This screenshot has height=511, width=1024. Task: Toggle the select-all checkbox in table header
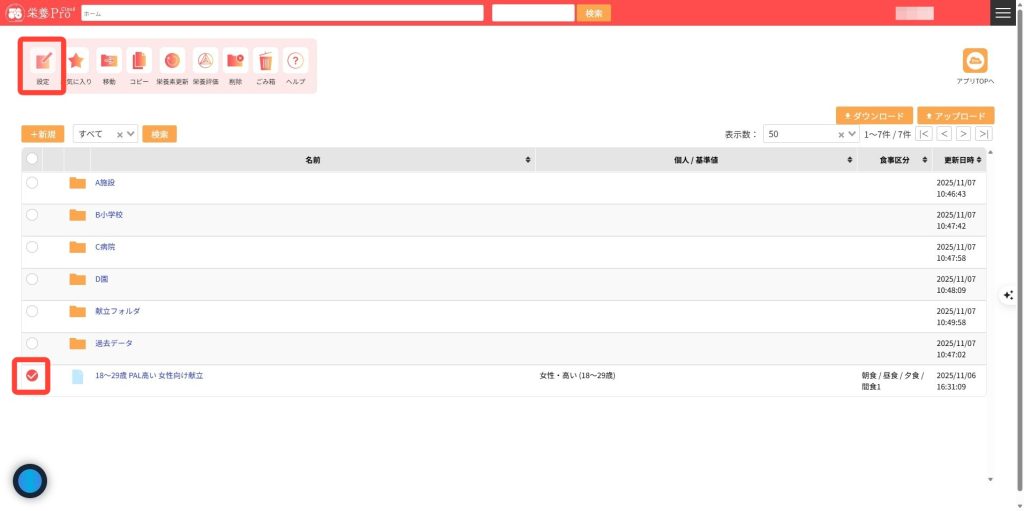[x=32, y=159]
